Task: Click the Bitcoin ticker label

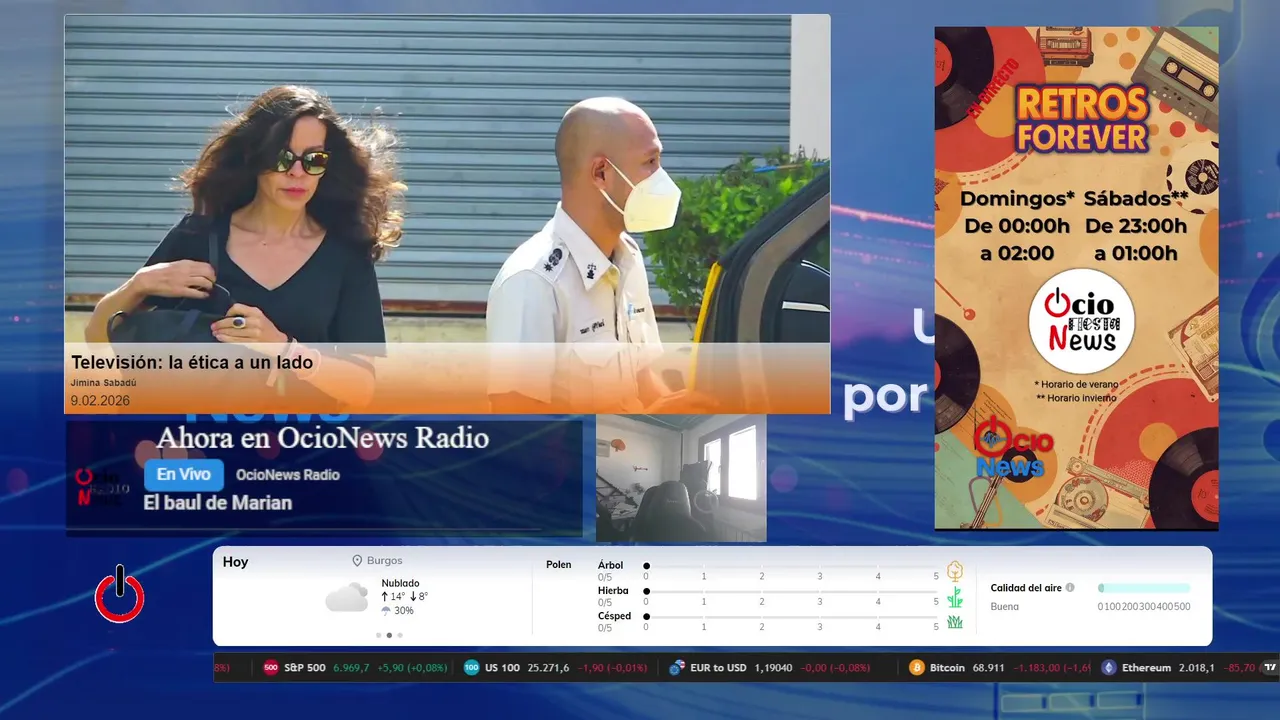Action: [x=947, y=668]
